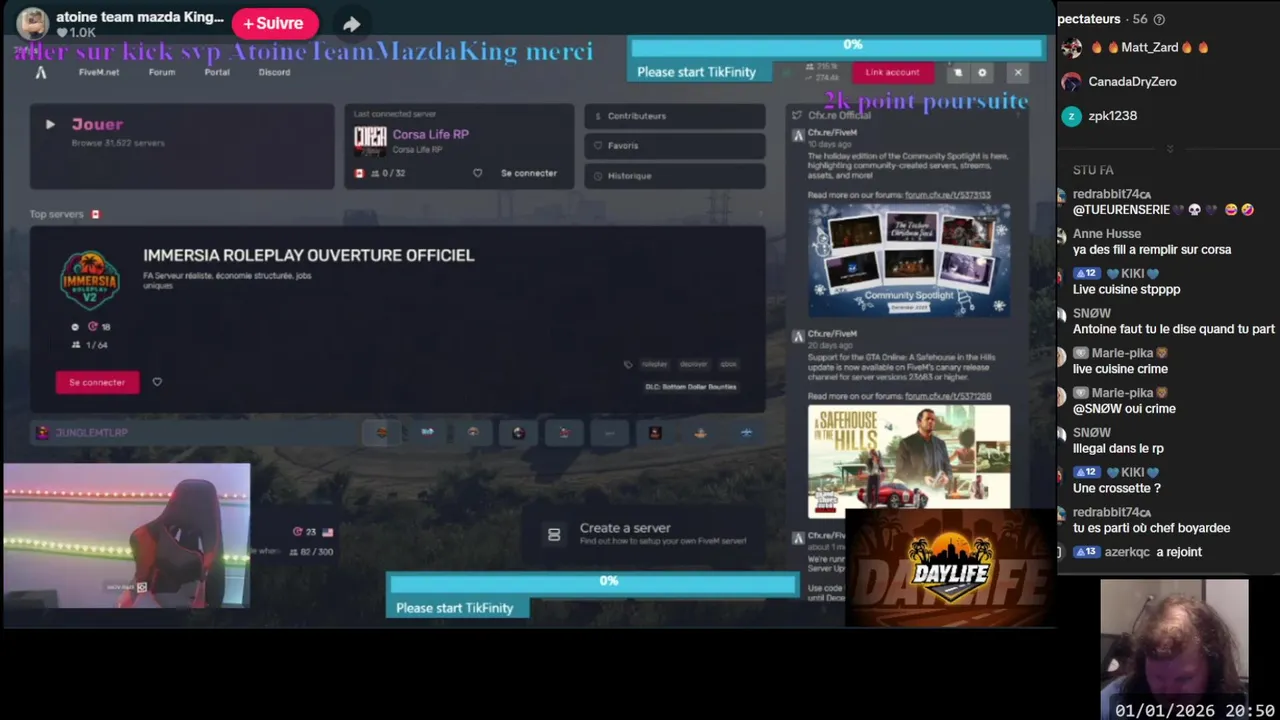This screenshot has width=1280, height=720.
Task: Click the tag icon before the roleplay tag
Action: pos(628,365)
